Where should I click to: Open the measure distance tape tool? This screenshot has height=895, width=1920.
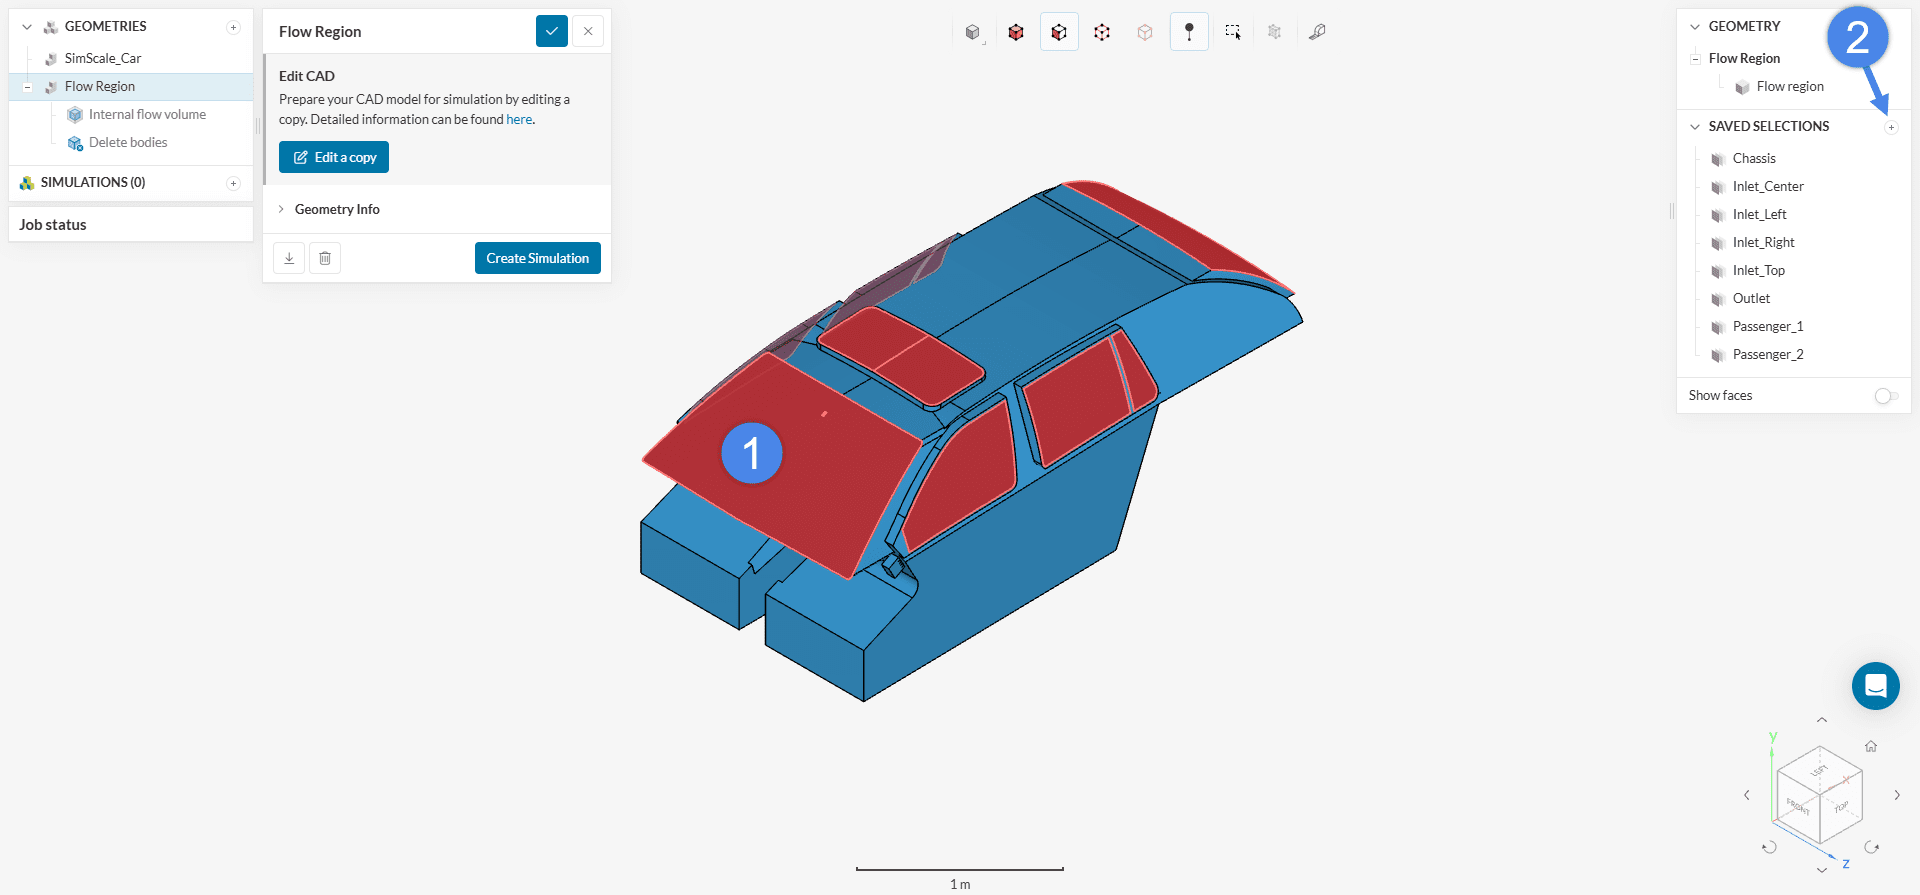[1317, 32]
